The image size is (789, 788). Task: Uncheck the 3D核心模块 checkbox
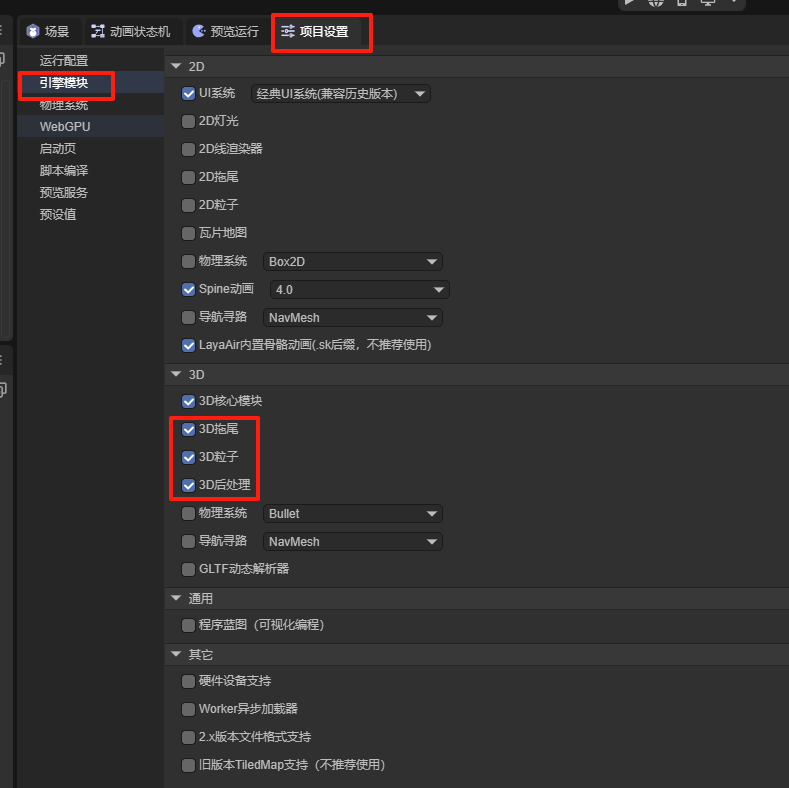pyautogui.click(x=188, y=402)
